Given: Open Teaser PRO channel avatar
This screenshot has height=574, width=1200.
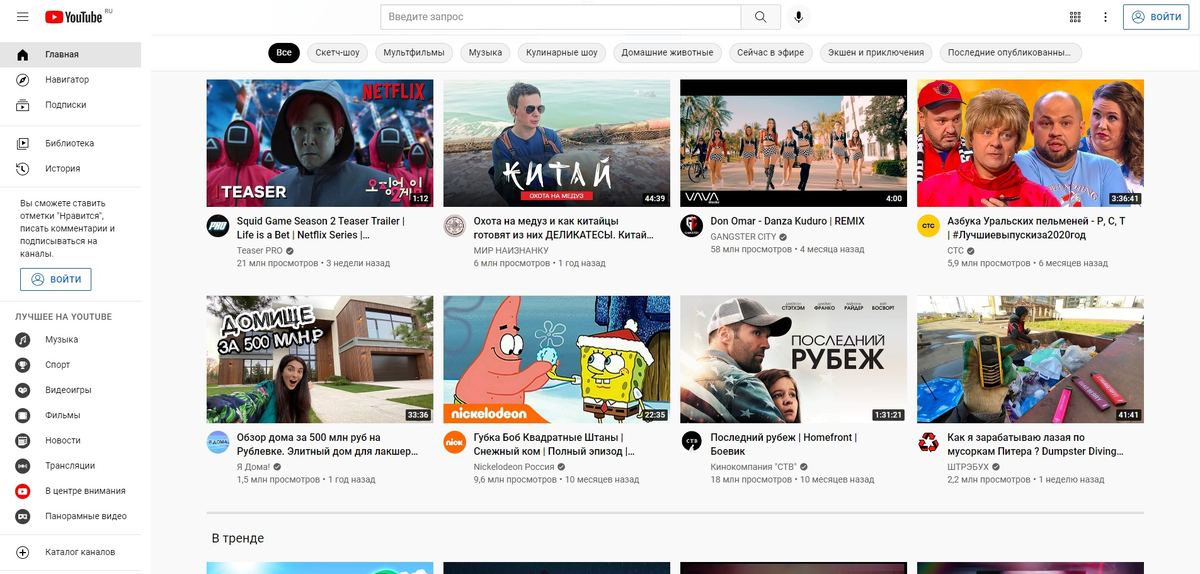Looking at the screenshot, I should pyautogui.click(x=218, y=226).
